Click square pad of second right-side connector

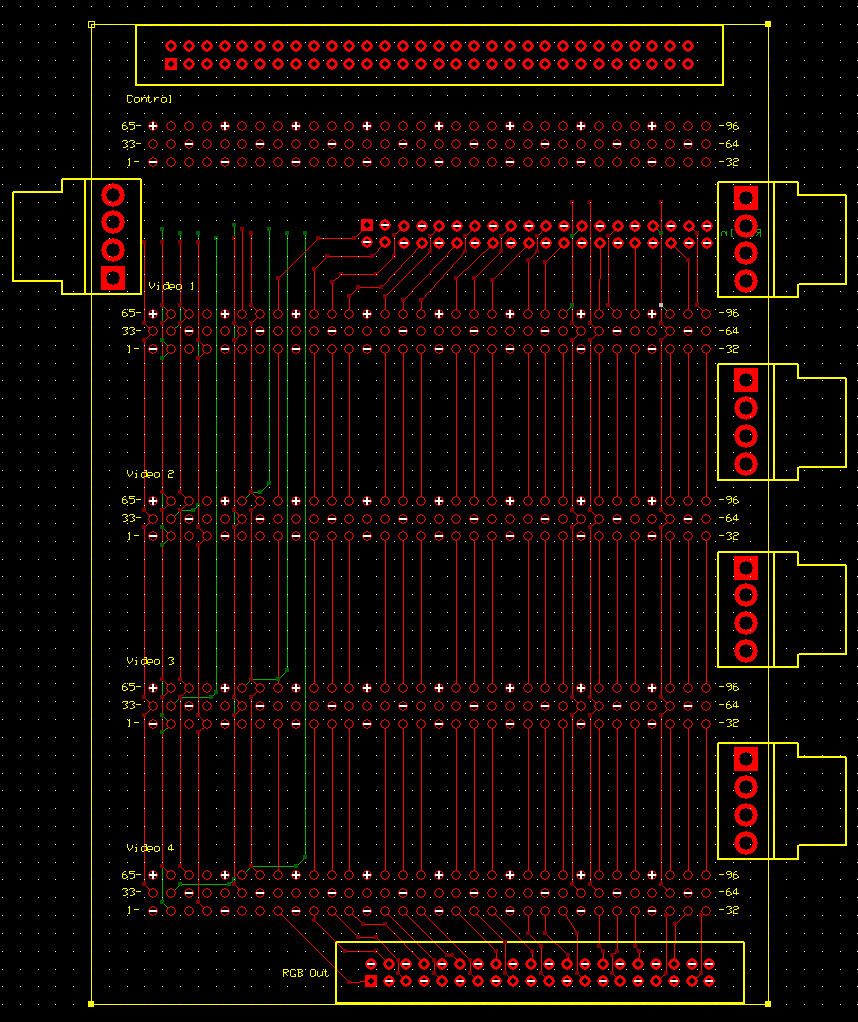click(x=745, y=380)
